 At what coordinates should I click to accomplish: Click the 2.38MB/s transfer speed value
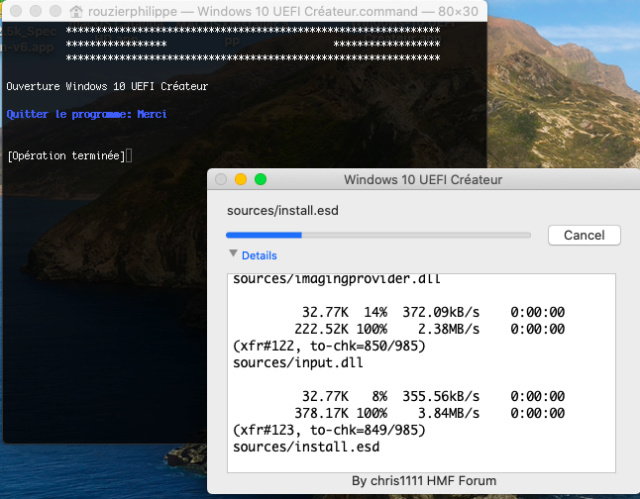pyautogui.click(x=449, y=329)
